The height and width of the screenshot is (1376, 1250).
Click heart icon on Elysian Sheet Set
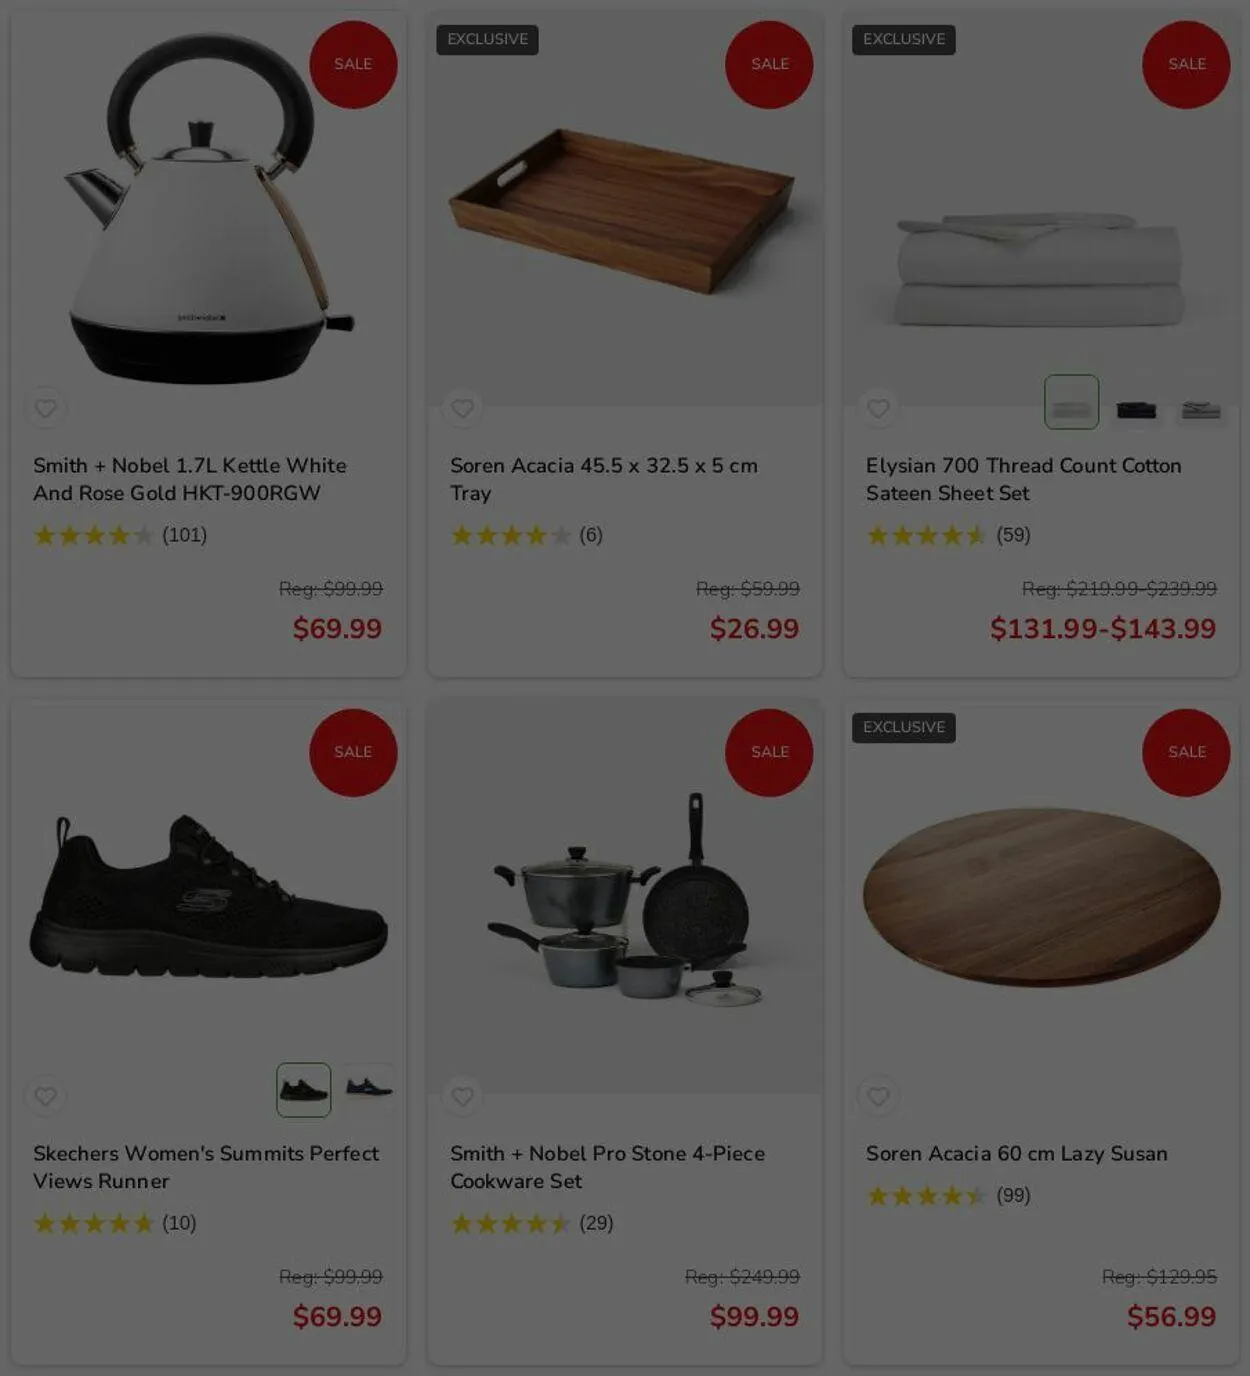coord(878,408)
